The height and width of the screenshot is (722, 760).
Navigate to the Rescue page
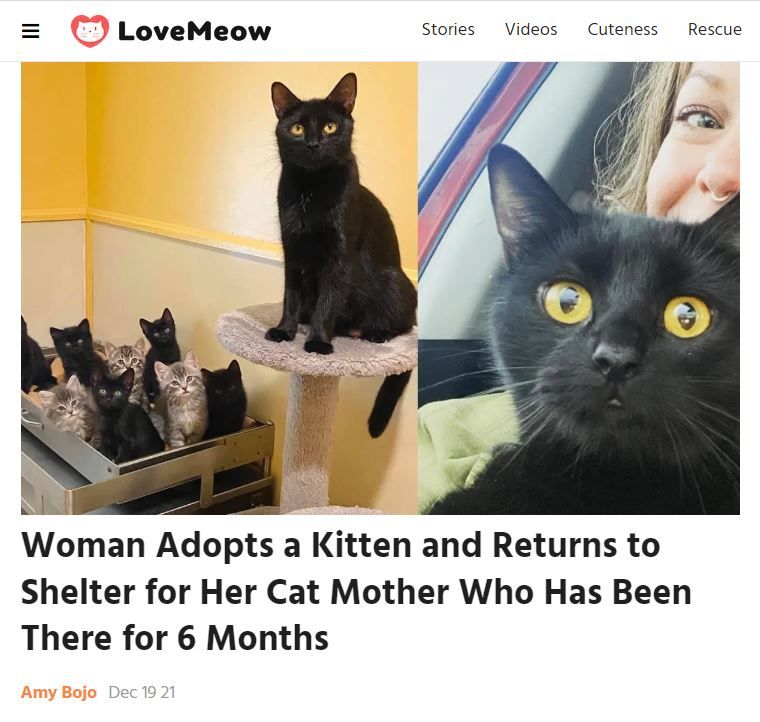click(x=714, y=29)
